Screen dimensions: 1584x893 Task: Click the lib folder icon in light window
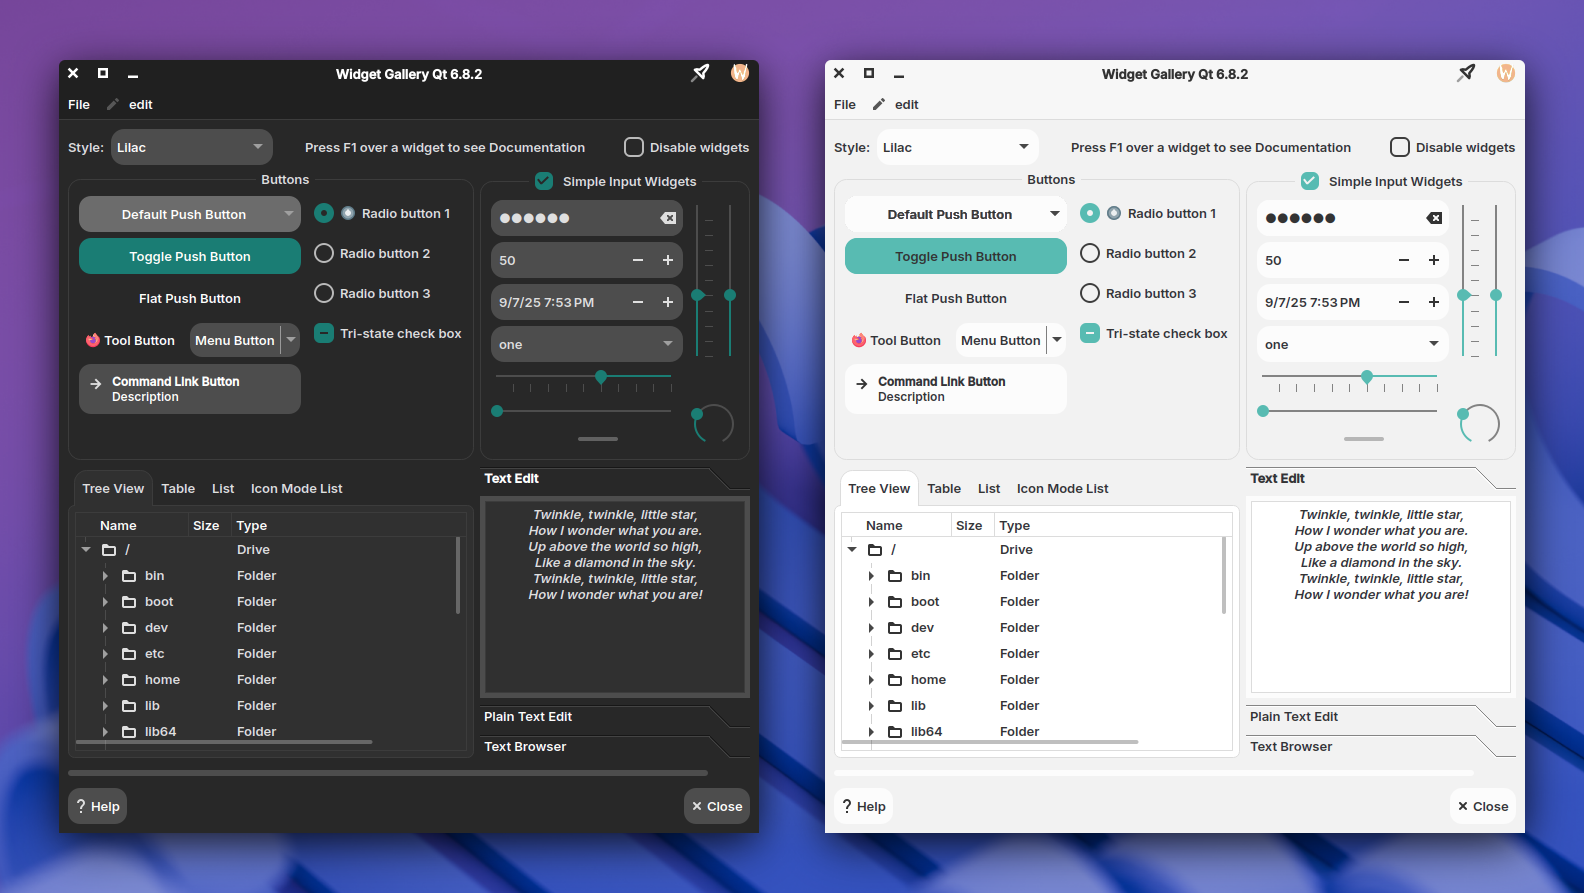pos(895,706)
